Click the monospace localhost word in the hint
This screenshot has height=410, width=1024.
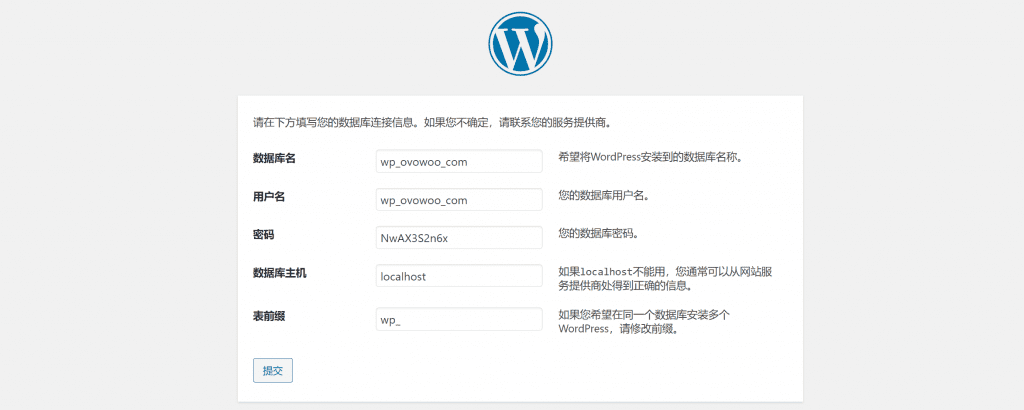click(x=608, y=270)
